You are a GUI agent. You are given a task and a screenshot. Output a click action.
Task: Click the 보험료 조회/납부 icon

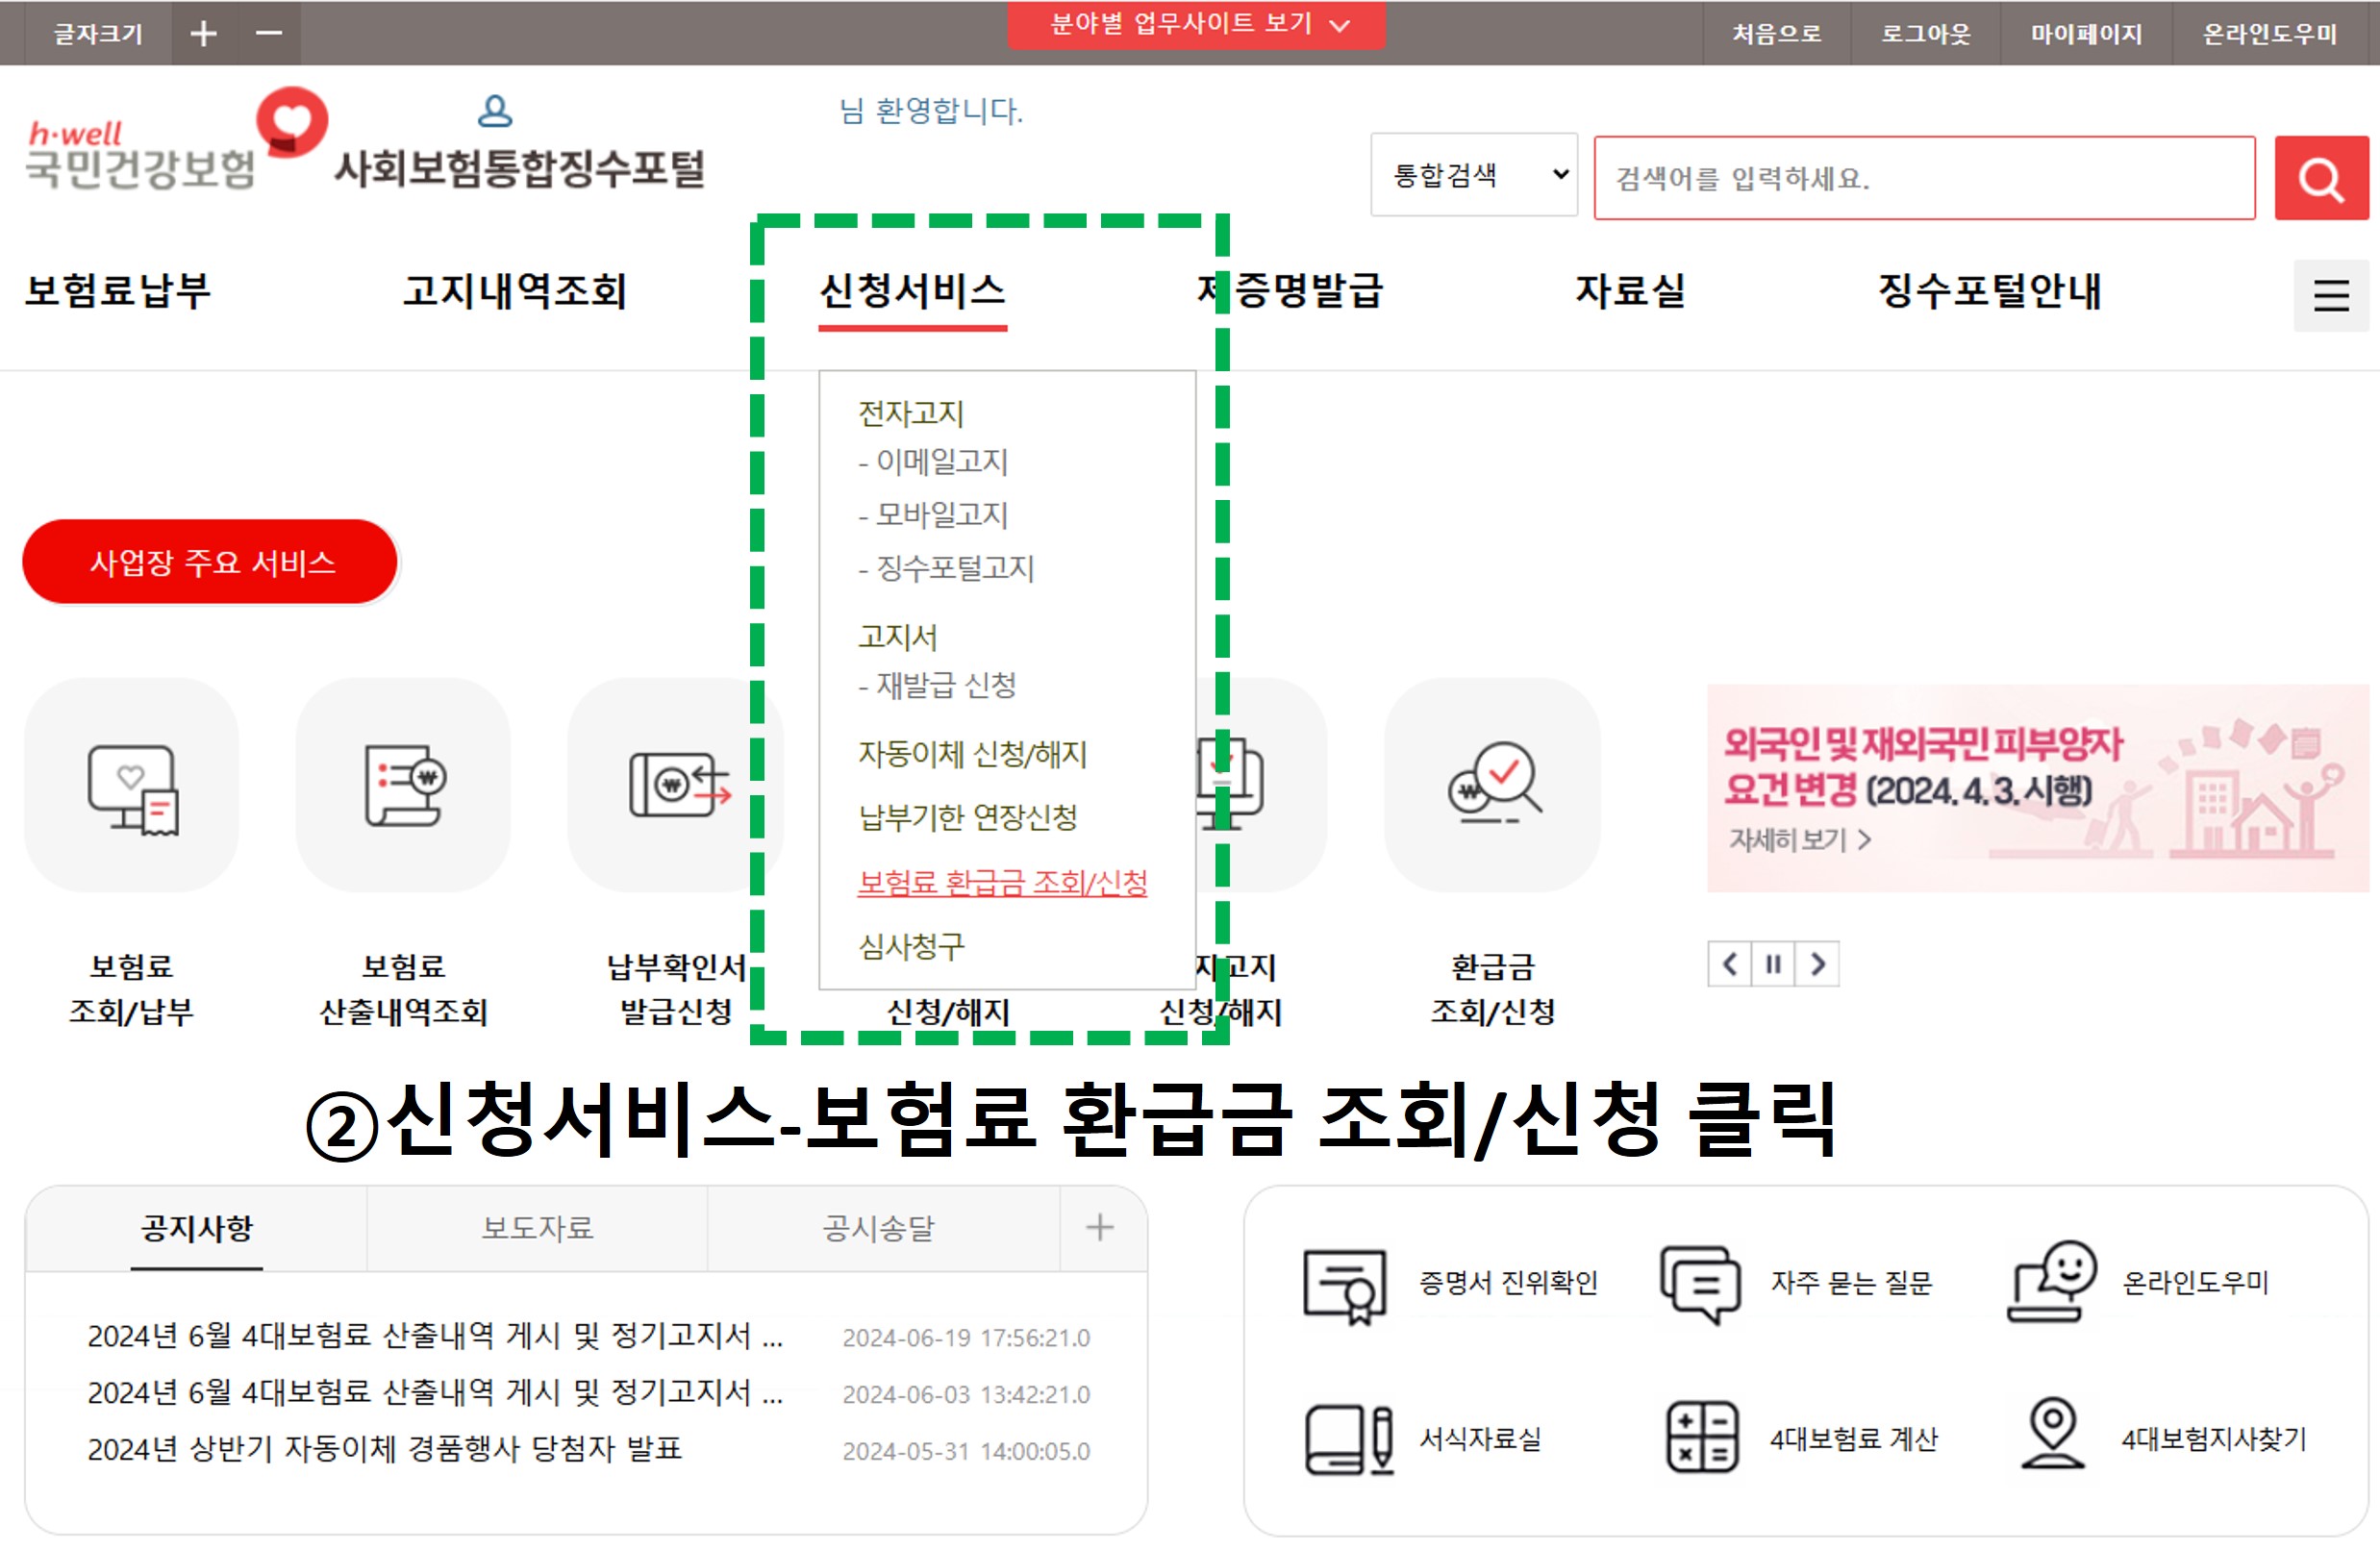tap(132, 787)
